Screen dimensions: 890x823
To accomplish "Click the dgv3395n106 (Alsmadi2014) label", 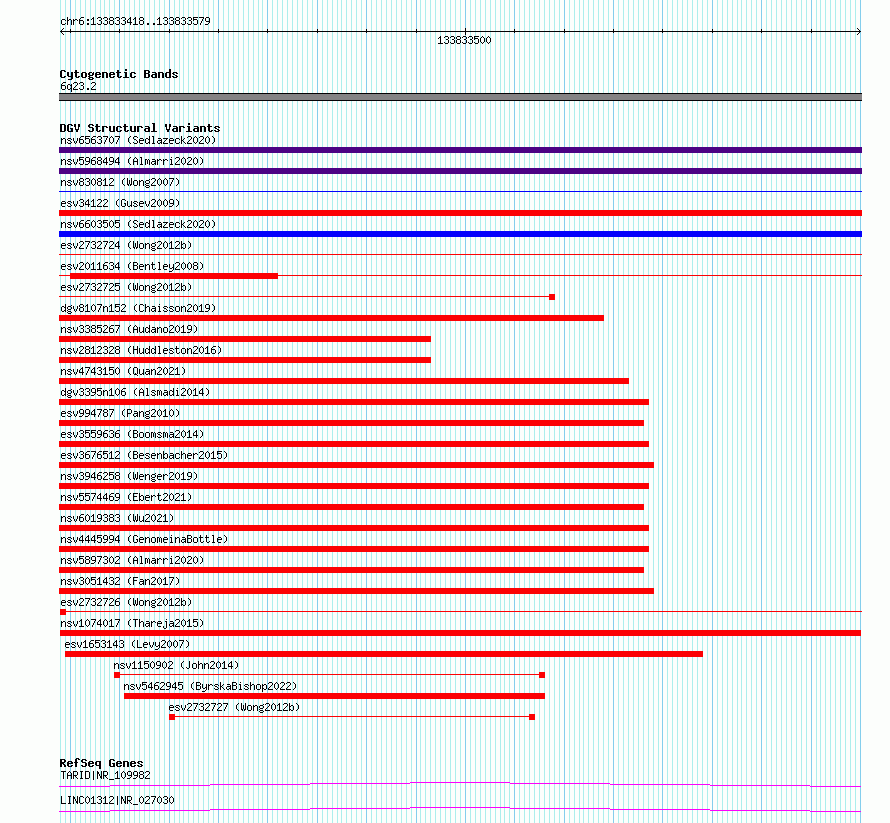I will (x=135, y=392).
